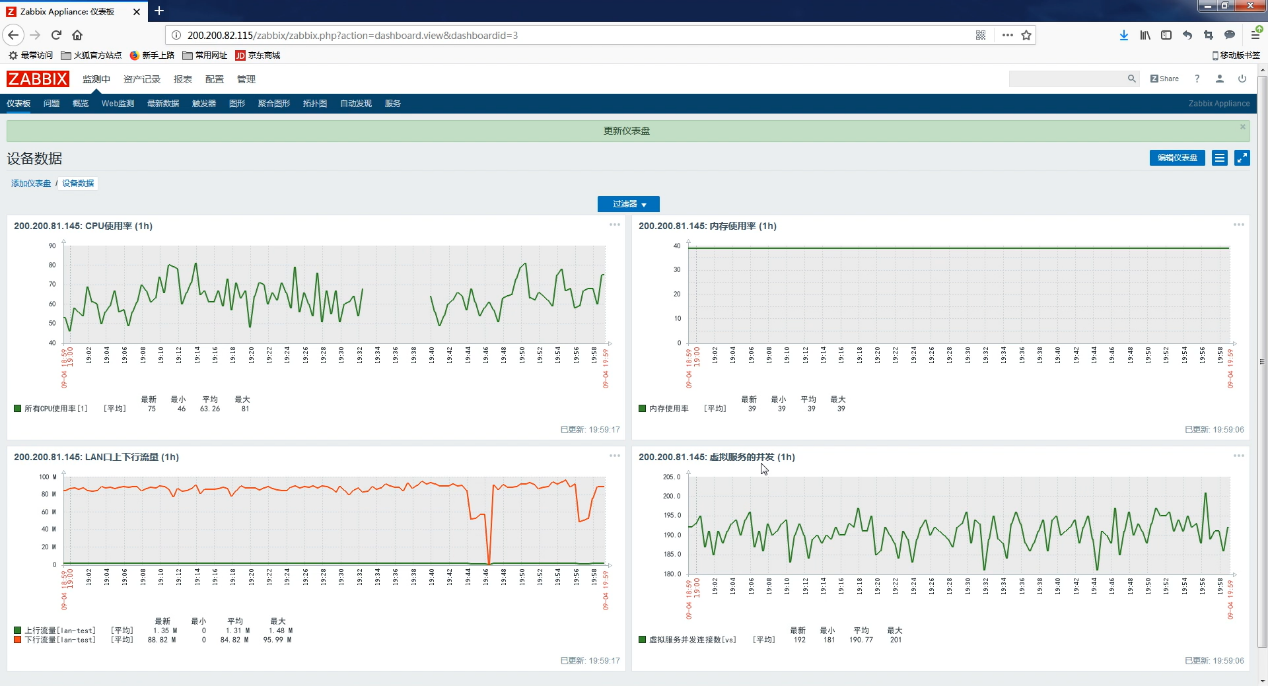Bookmark this page with star icon
The width and height of the screenshot is (1268, 686).
pos(1026,35)
